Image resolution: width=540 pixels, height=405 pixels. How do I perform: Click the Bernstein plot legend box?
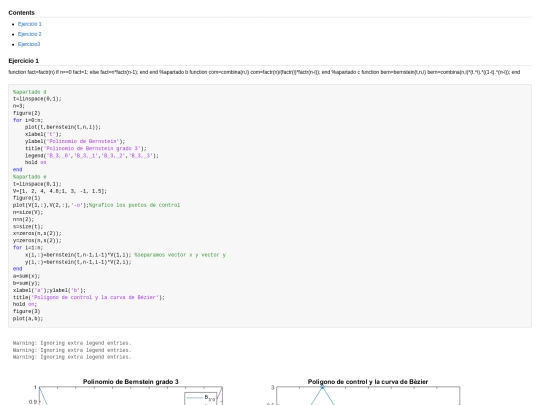tap(201, 398)
